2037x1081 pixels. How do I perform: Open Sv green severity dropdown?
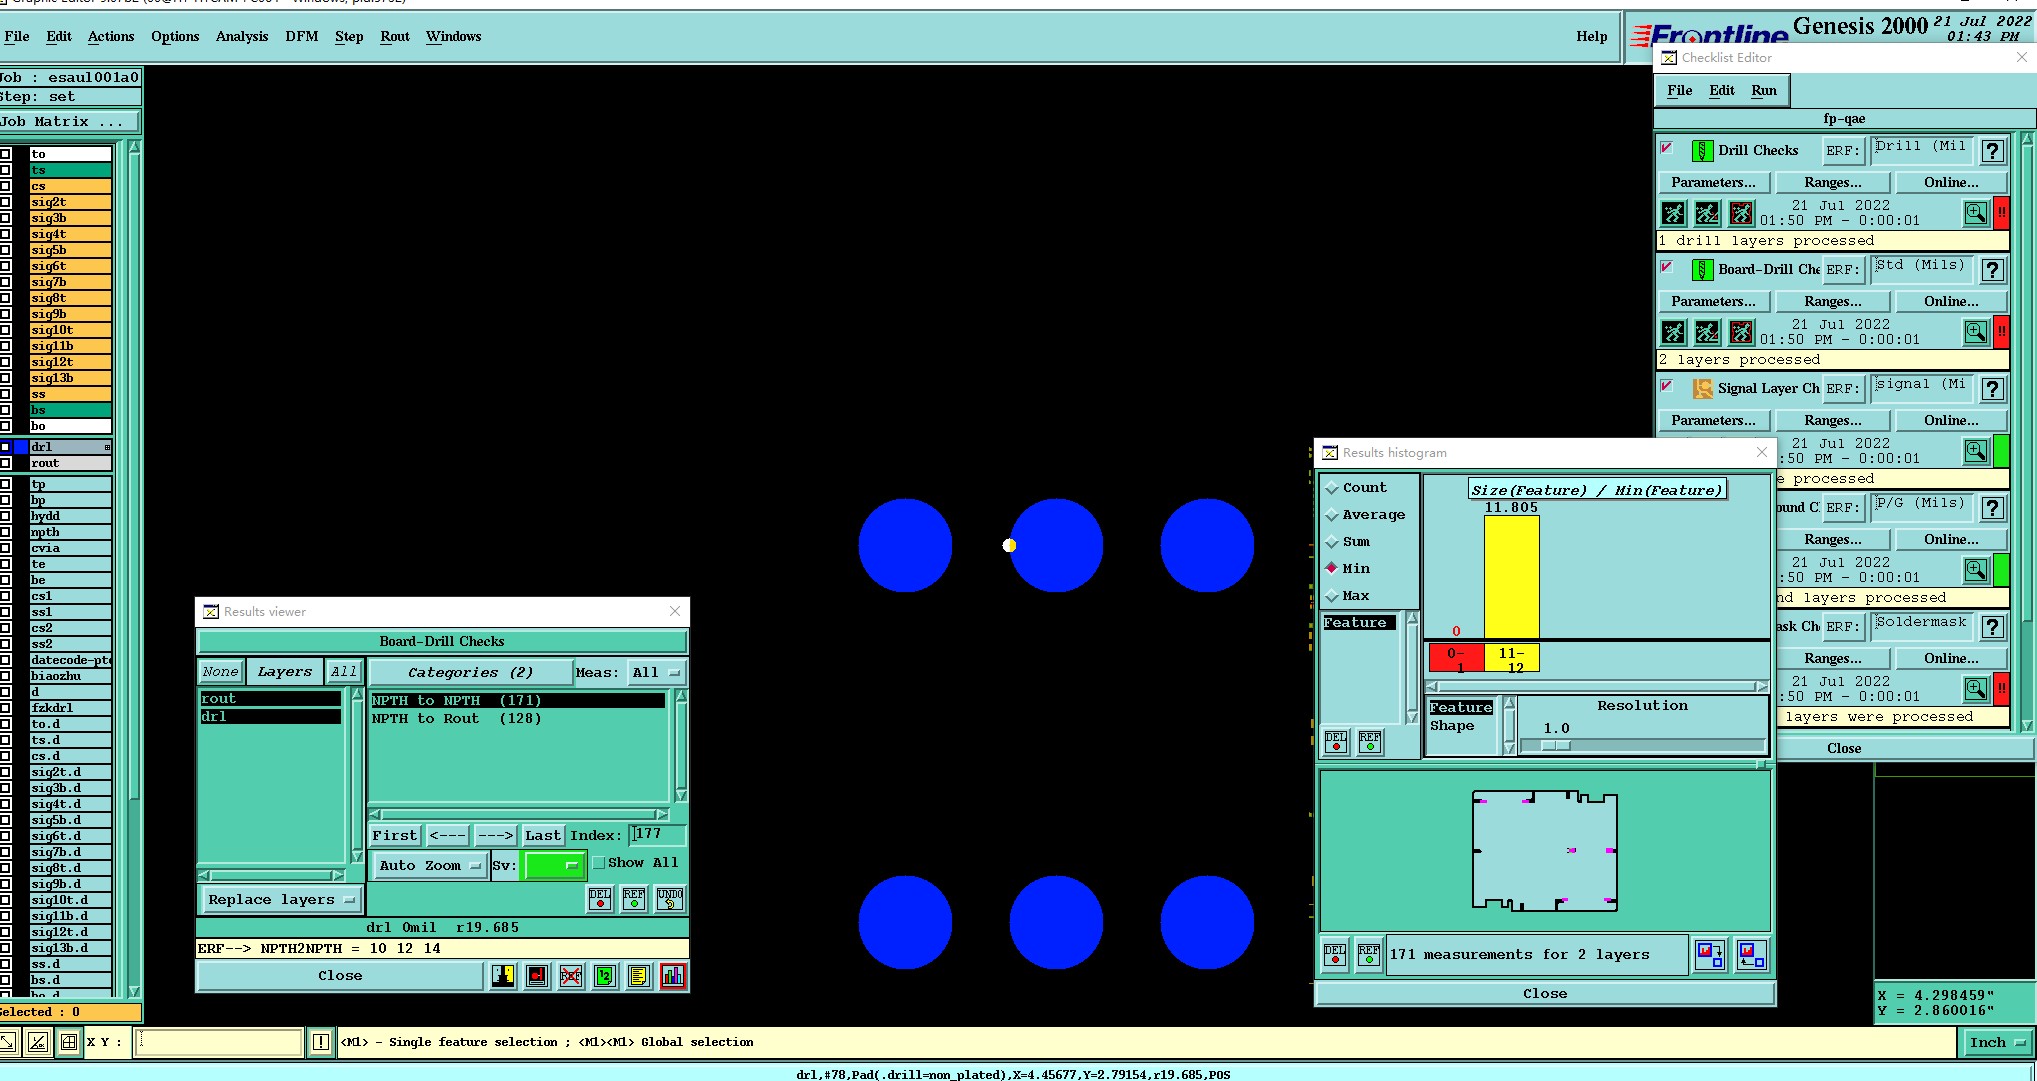(x=553, y=866)
